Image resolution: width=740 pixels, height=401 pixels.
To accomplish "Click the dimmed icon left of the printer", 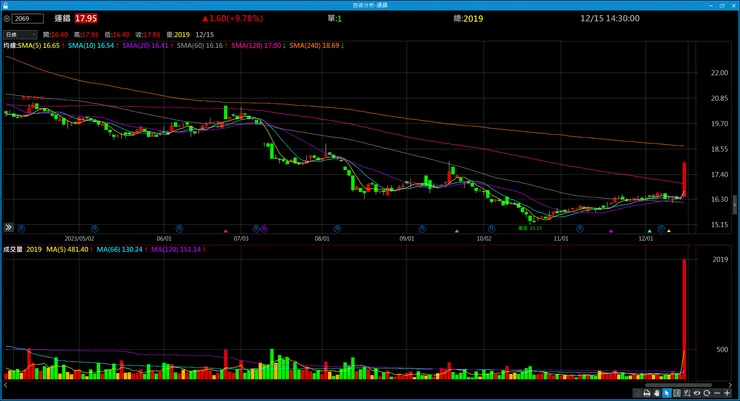I will pyautogui.click(x=637, y=393).
